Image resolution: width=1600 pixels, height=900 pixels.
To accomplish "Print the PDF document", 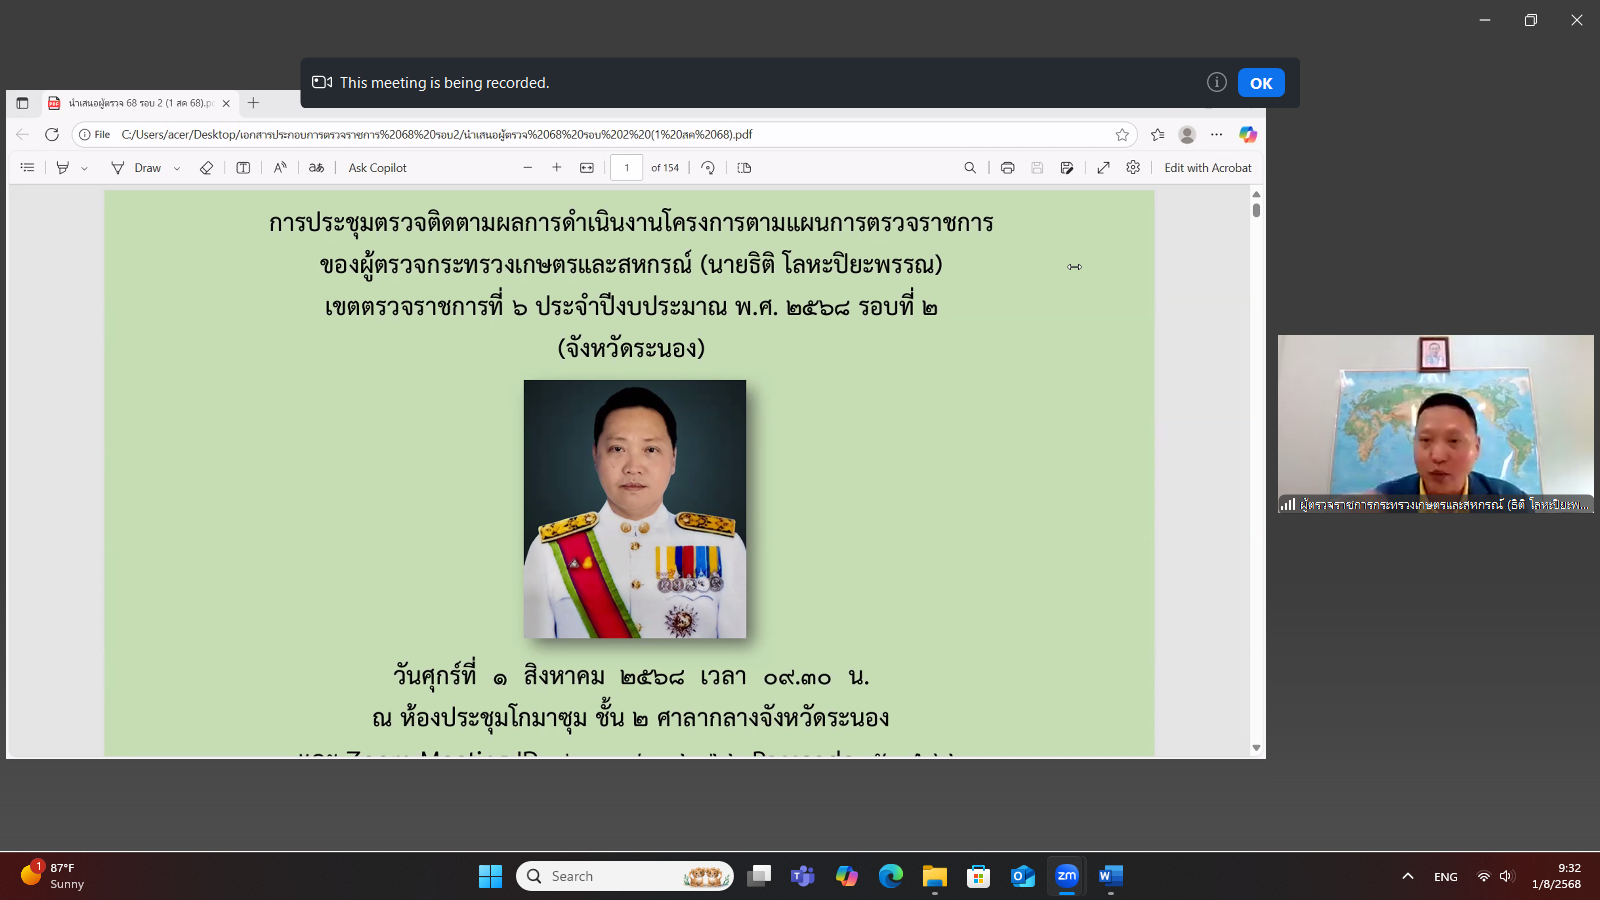I will (1007, 168).
